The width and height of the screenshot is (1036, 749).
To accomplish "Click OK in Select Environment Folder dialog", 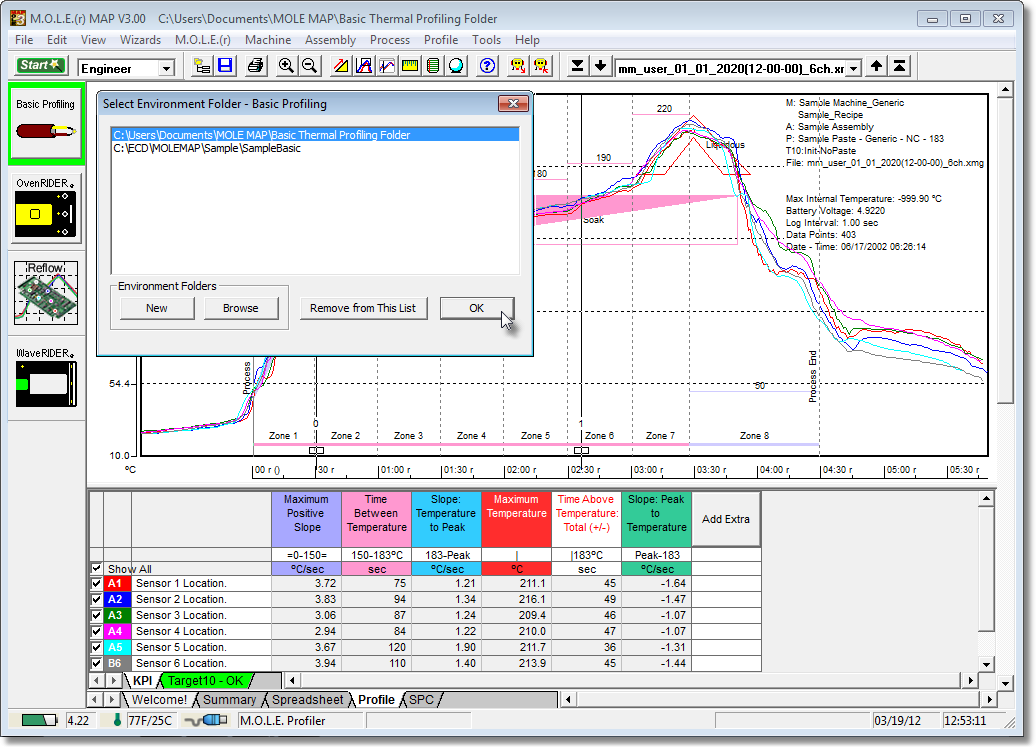I will point(476,308).
